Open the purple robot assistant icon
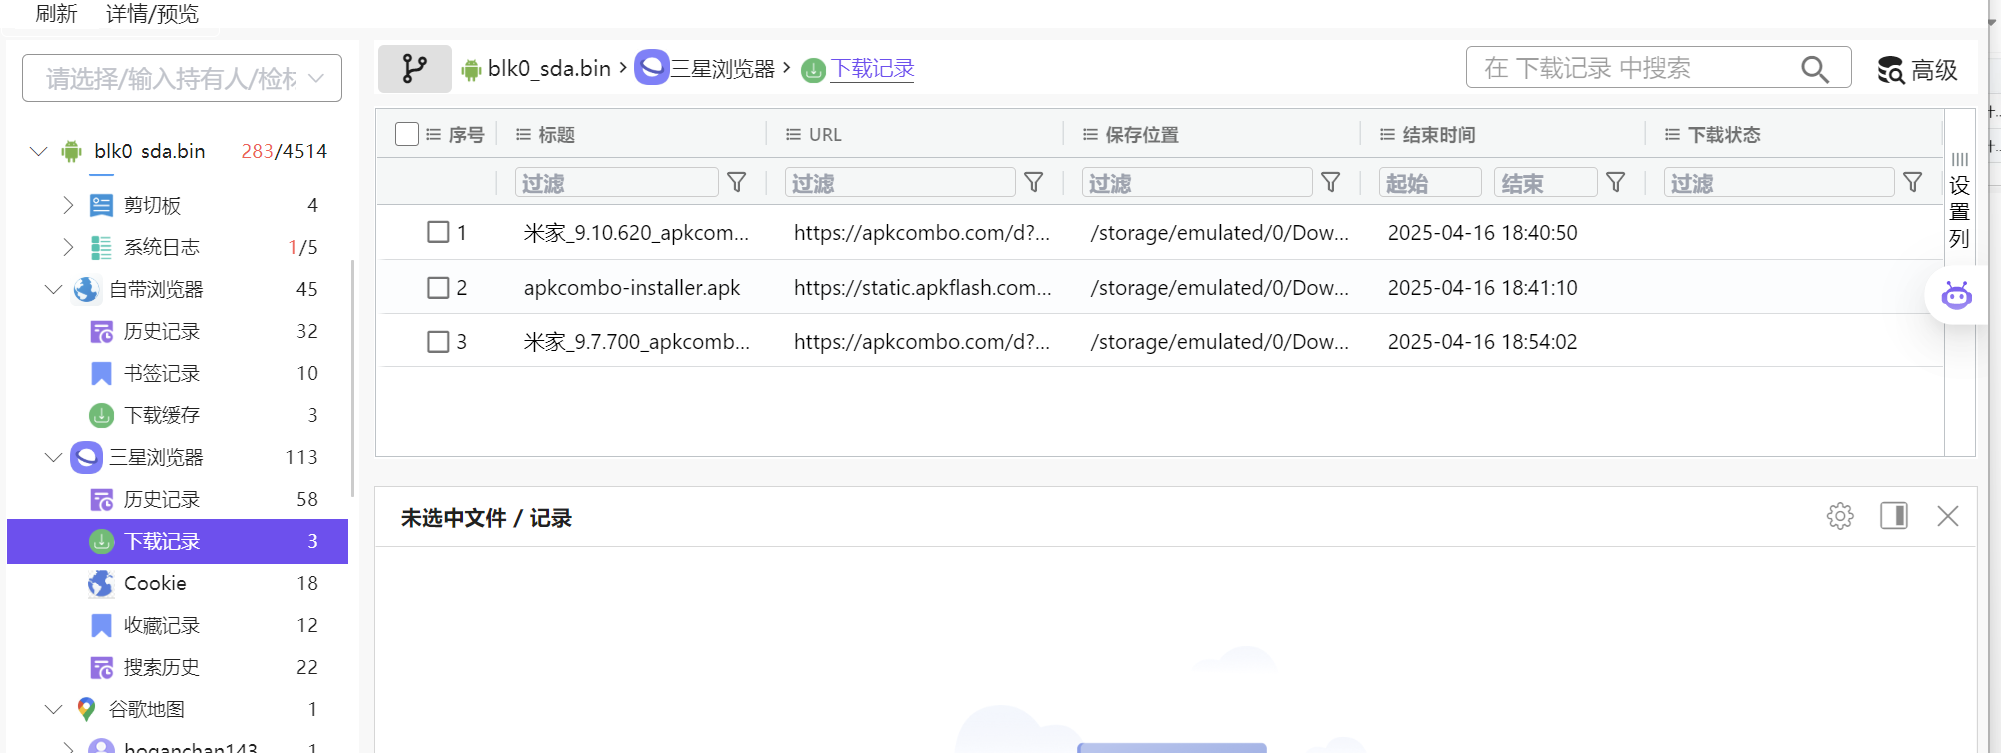 [1956, 295]
